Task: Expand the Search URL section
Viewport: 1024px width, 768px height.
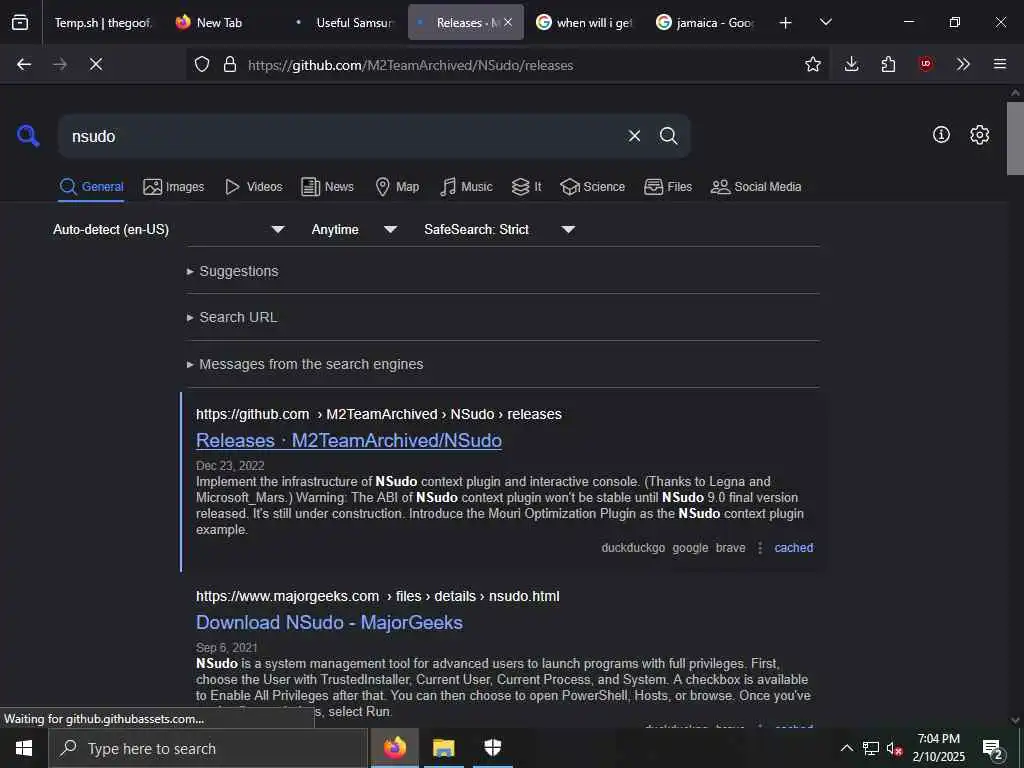Action: tap(232, 317)
